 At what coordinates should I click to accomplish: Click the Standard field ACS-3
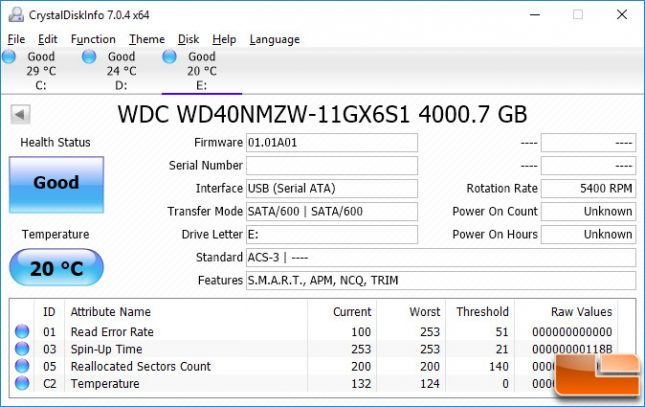coord(441,258)
